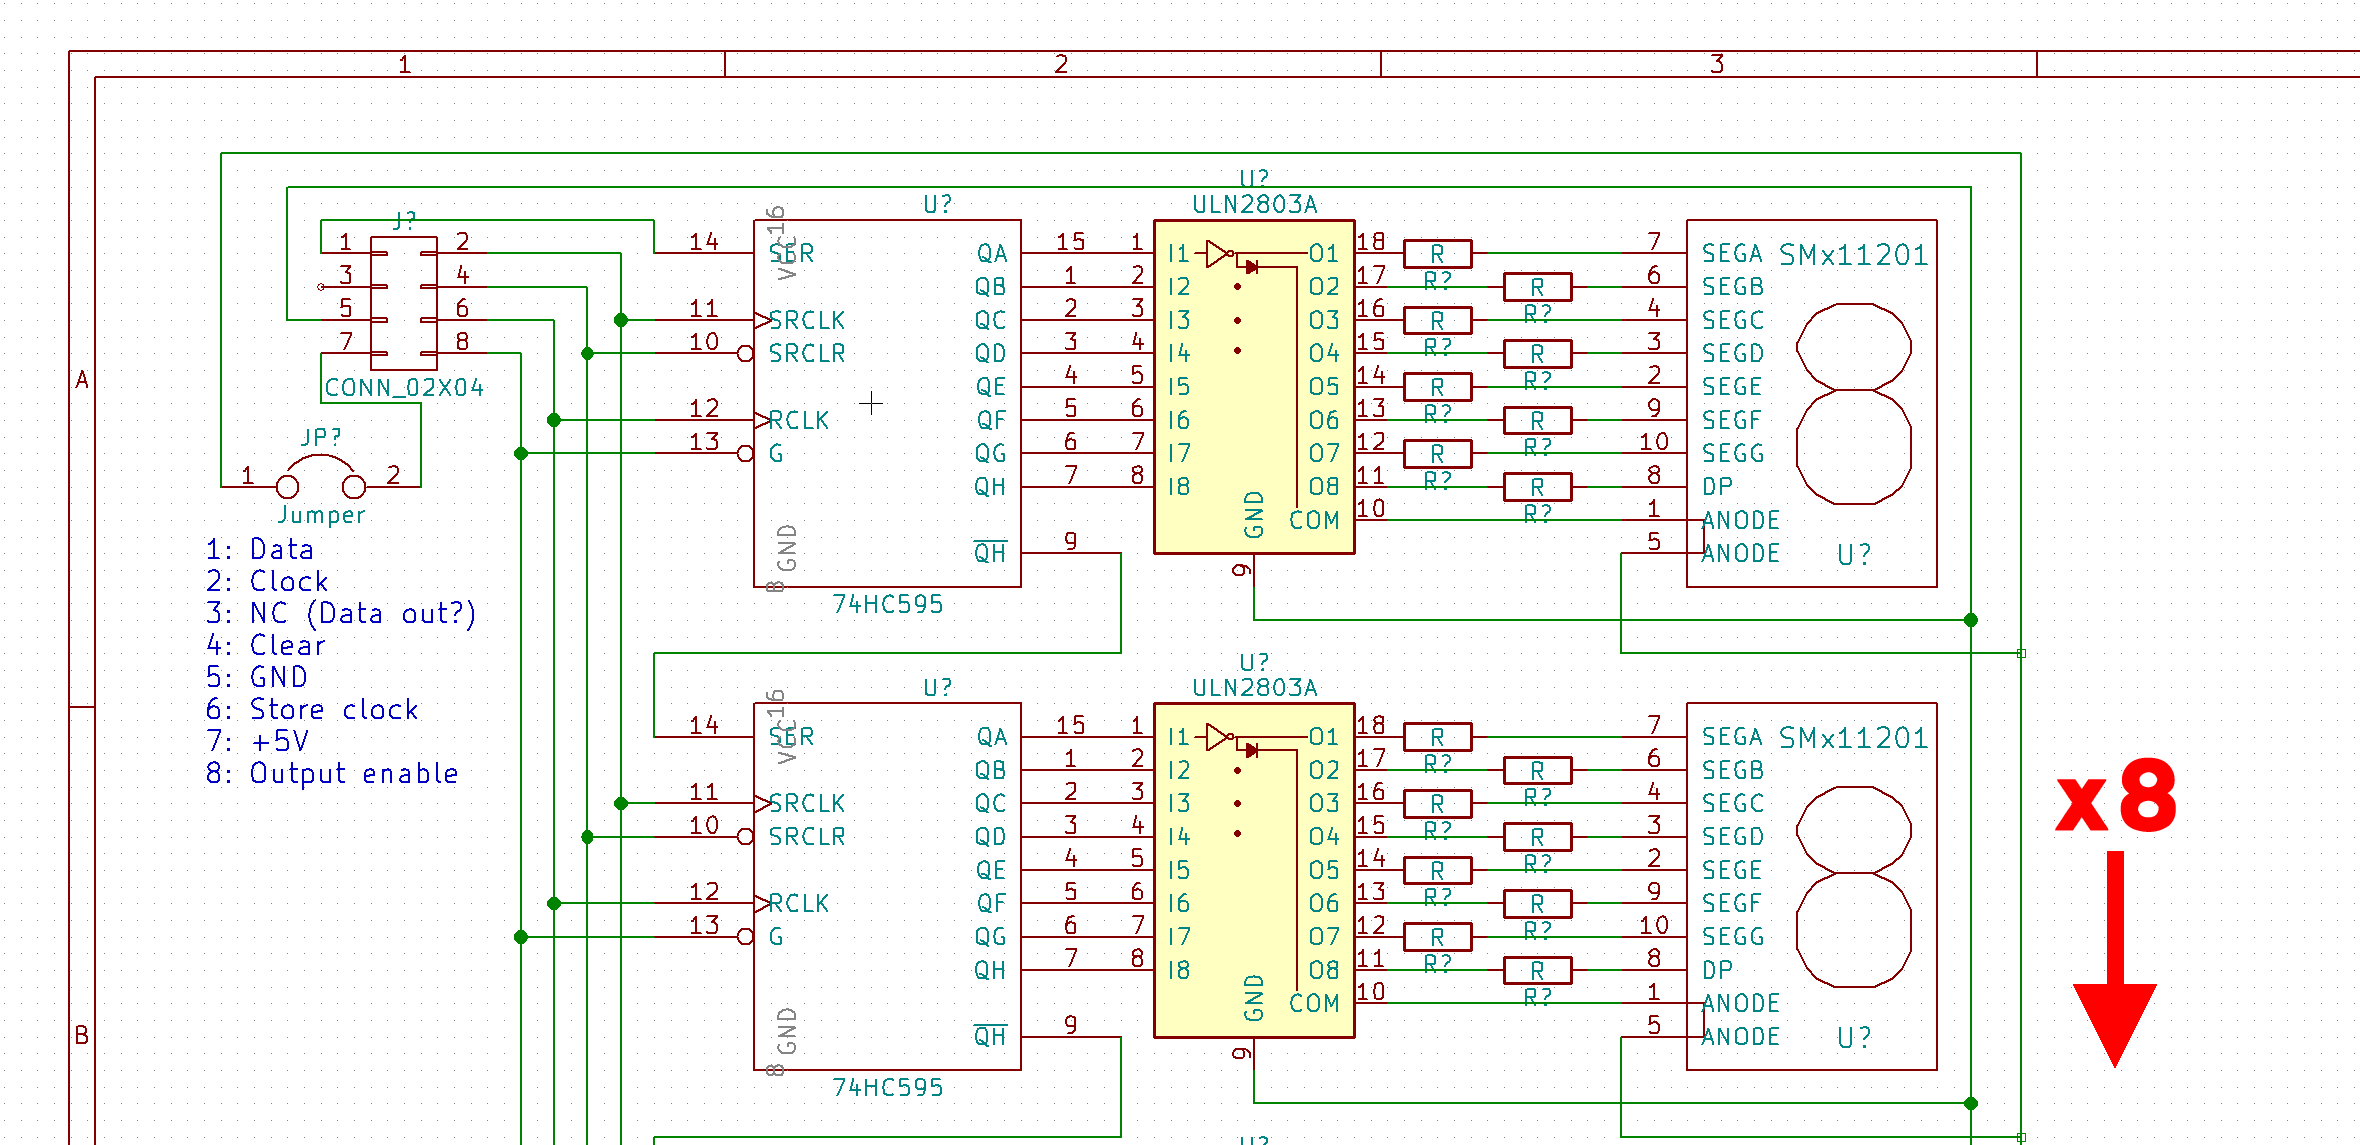2360x1145 pixels.
Task: Click the sheet column header '2'
Action: tap(1061, 64)
